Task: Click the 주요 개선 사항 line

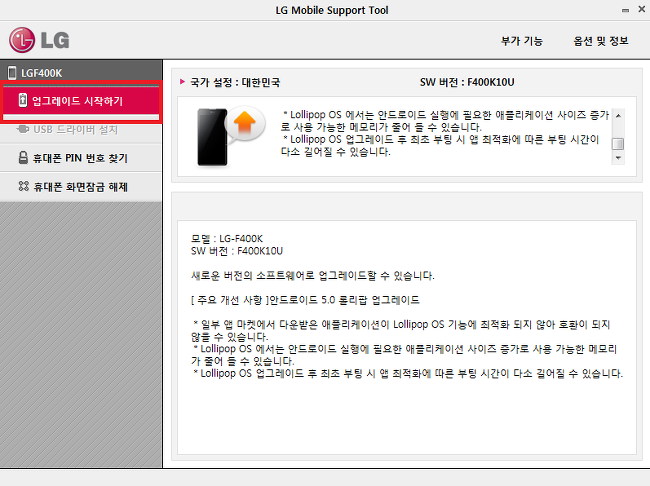Action: point(306,300)
